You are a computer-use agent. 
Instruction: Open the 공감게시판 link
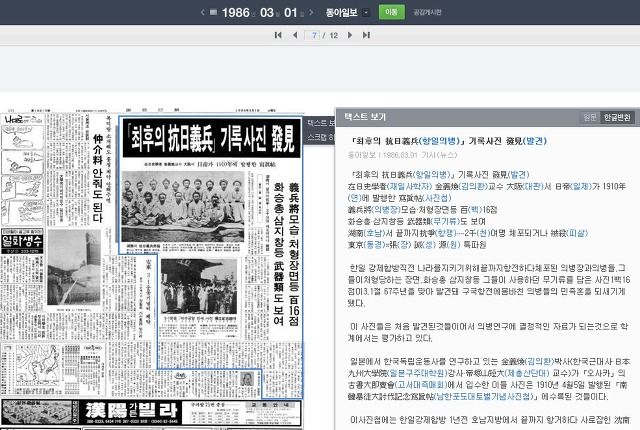click(x=427, y=12)
